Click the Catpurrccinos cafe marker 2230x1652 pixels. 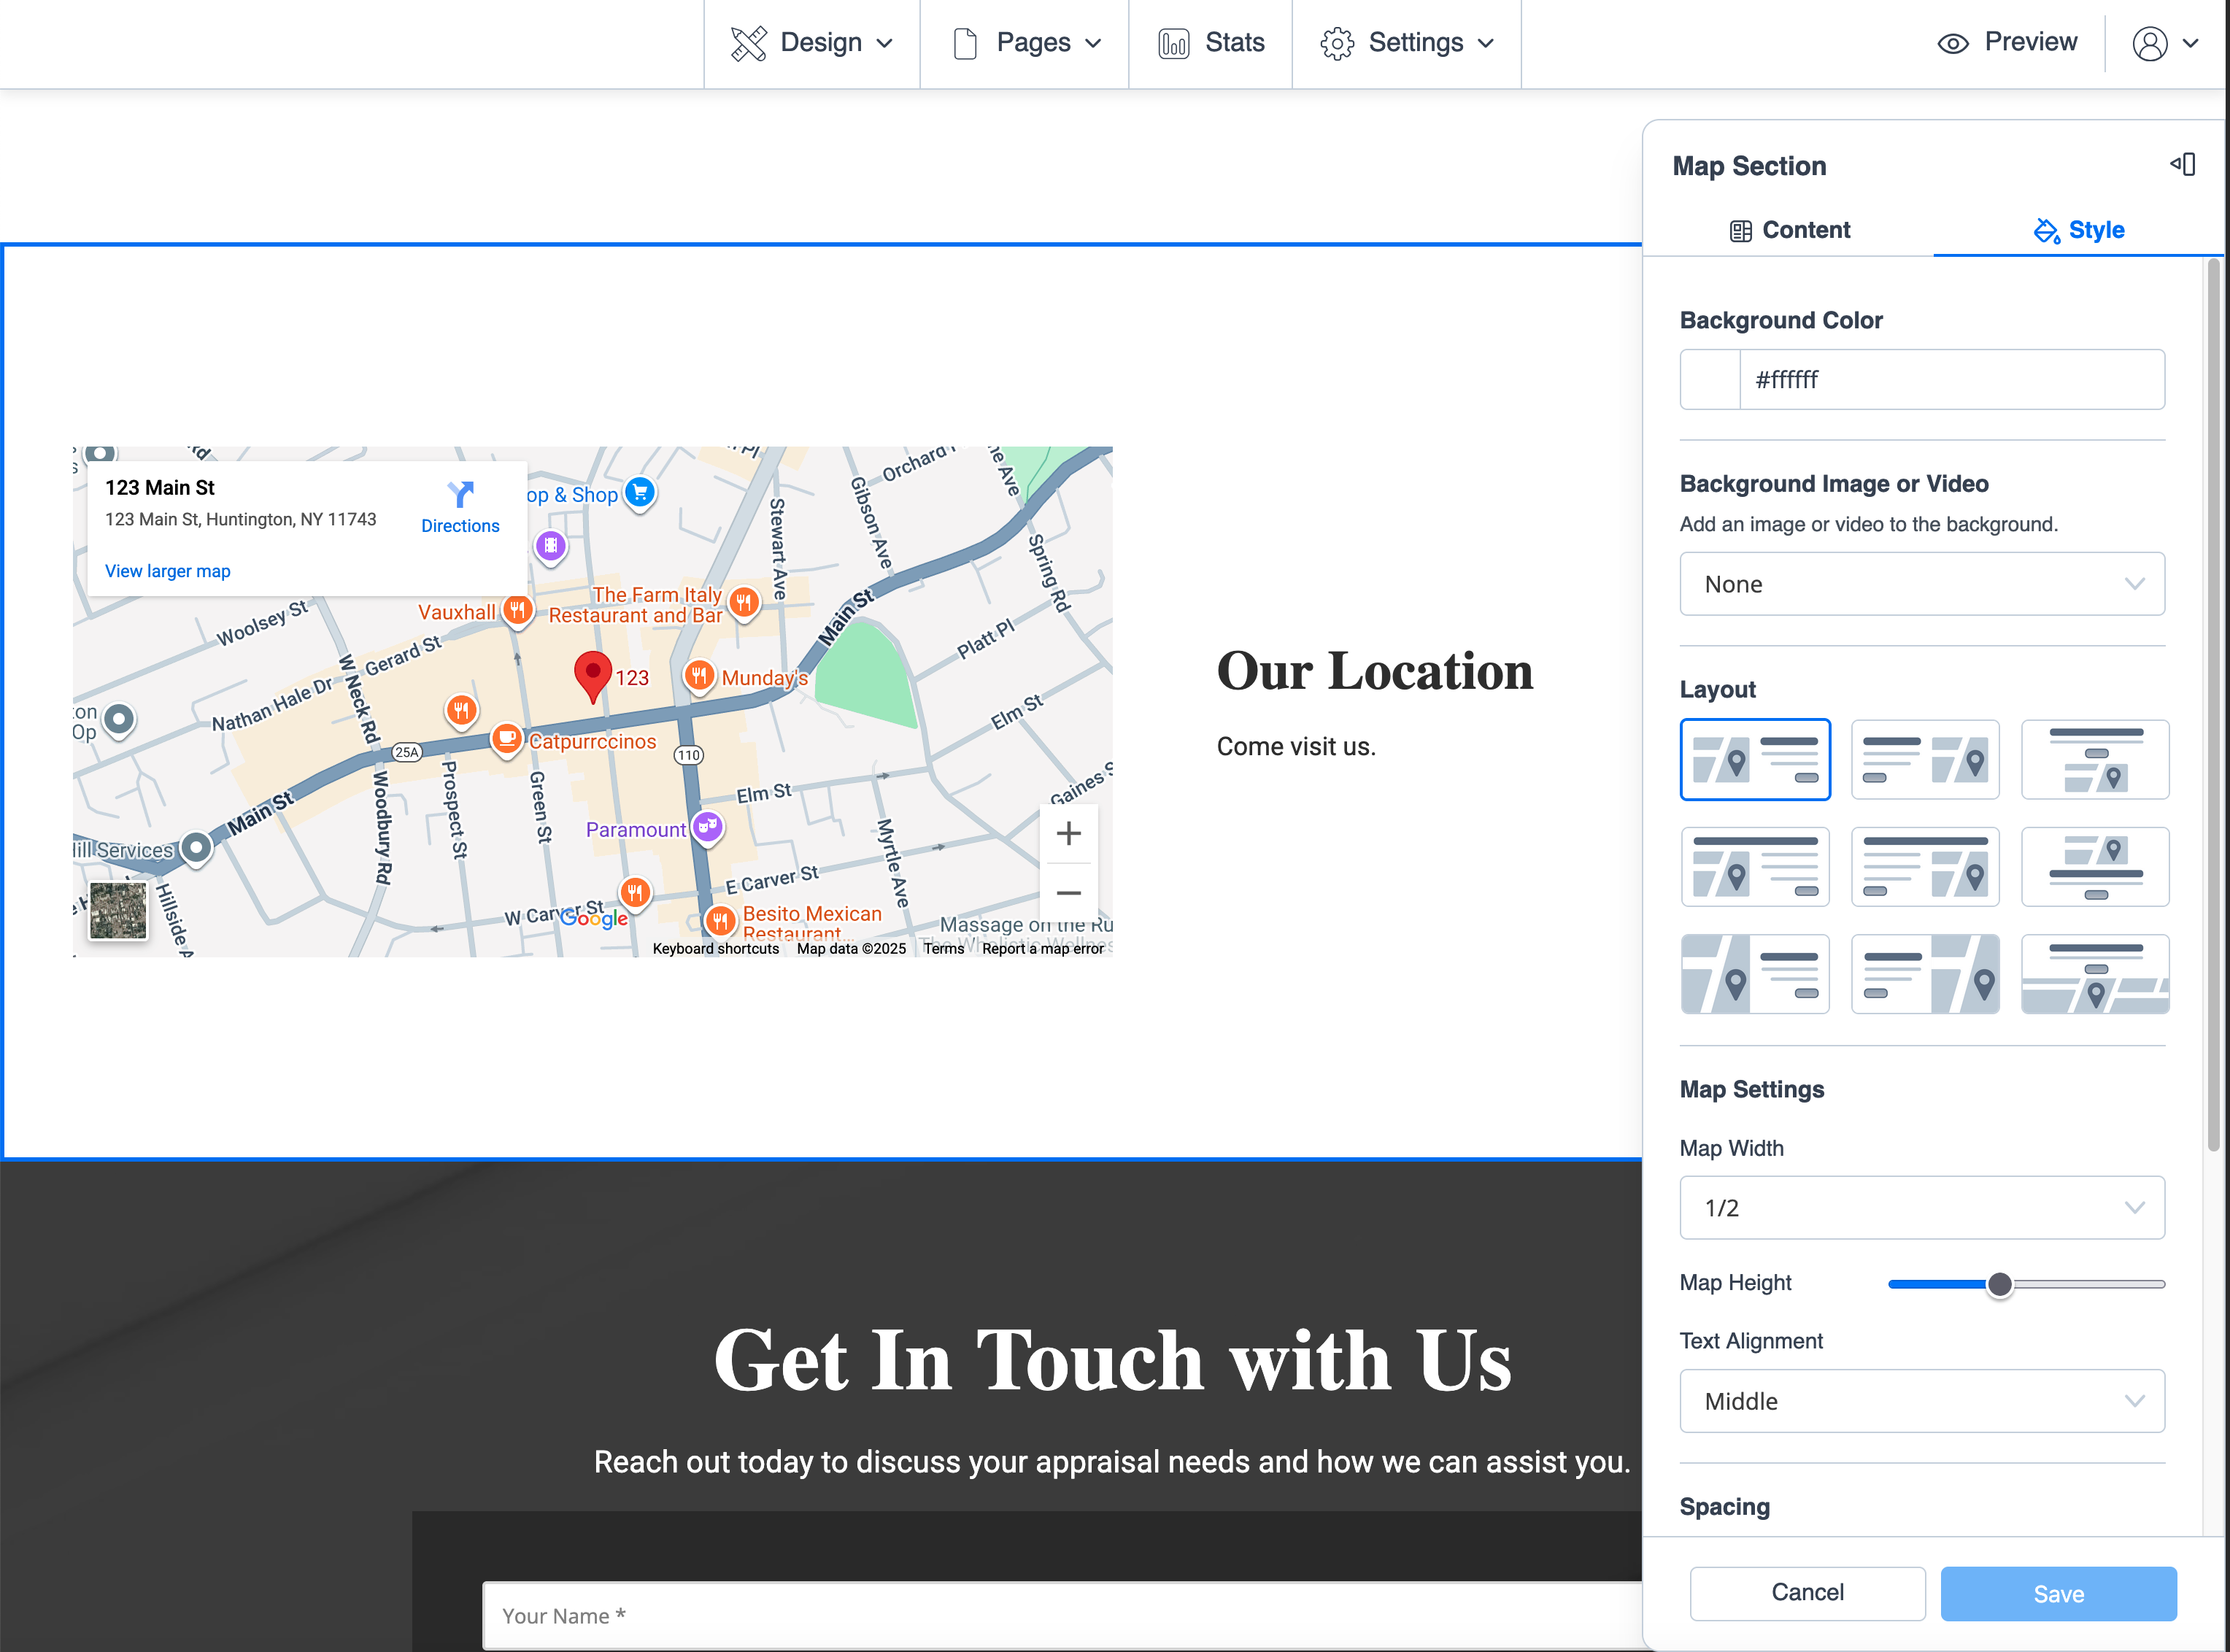(507, 740)
